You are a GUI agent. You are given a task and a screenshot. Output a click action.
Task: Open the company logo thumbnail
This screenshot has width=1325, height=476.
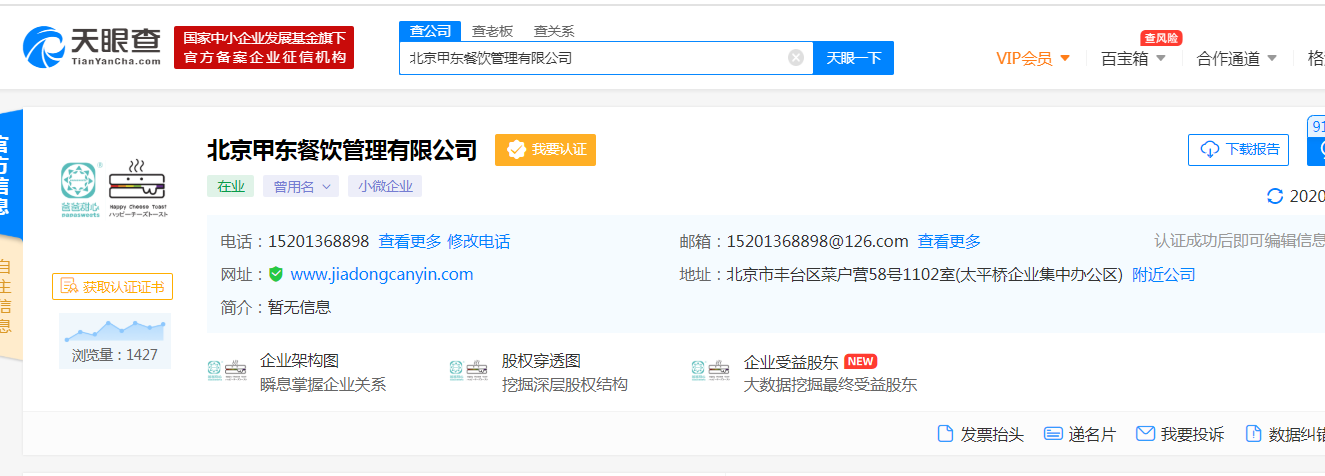(113, 188)
